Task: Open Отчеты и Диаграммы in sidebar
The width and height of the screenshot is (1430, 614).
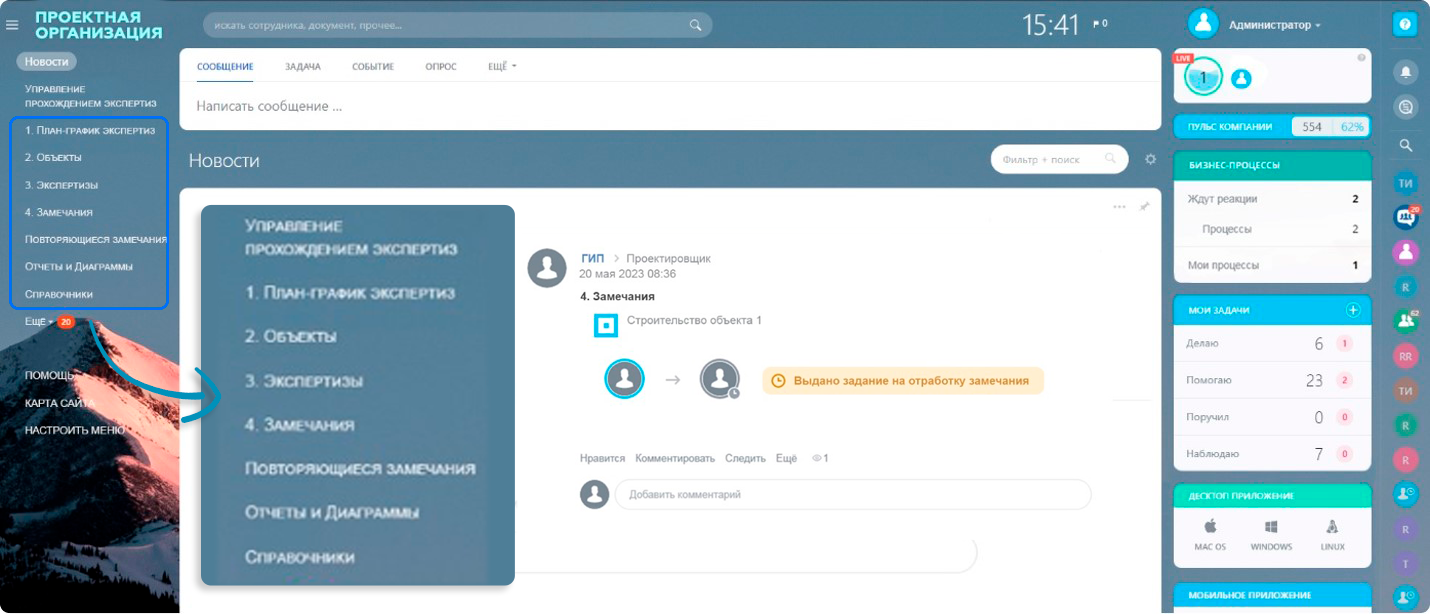Action: pos(79,267)
